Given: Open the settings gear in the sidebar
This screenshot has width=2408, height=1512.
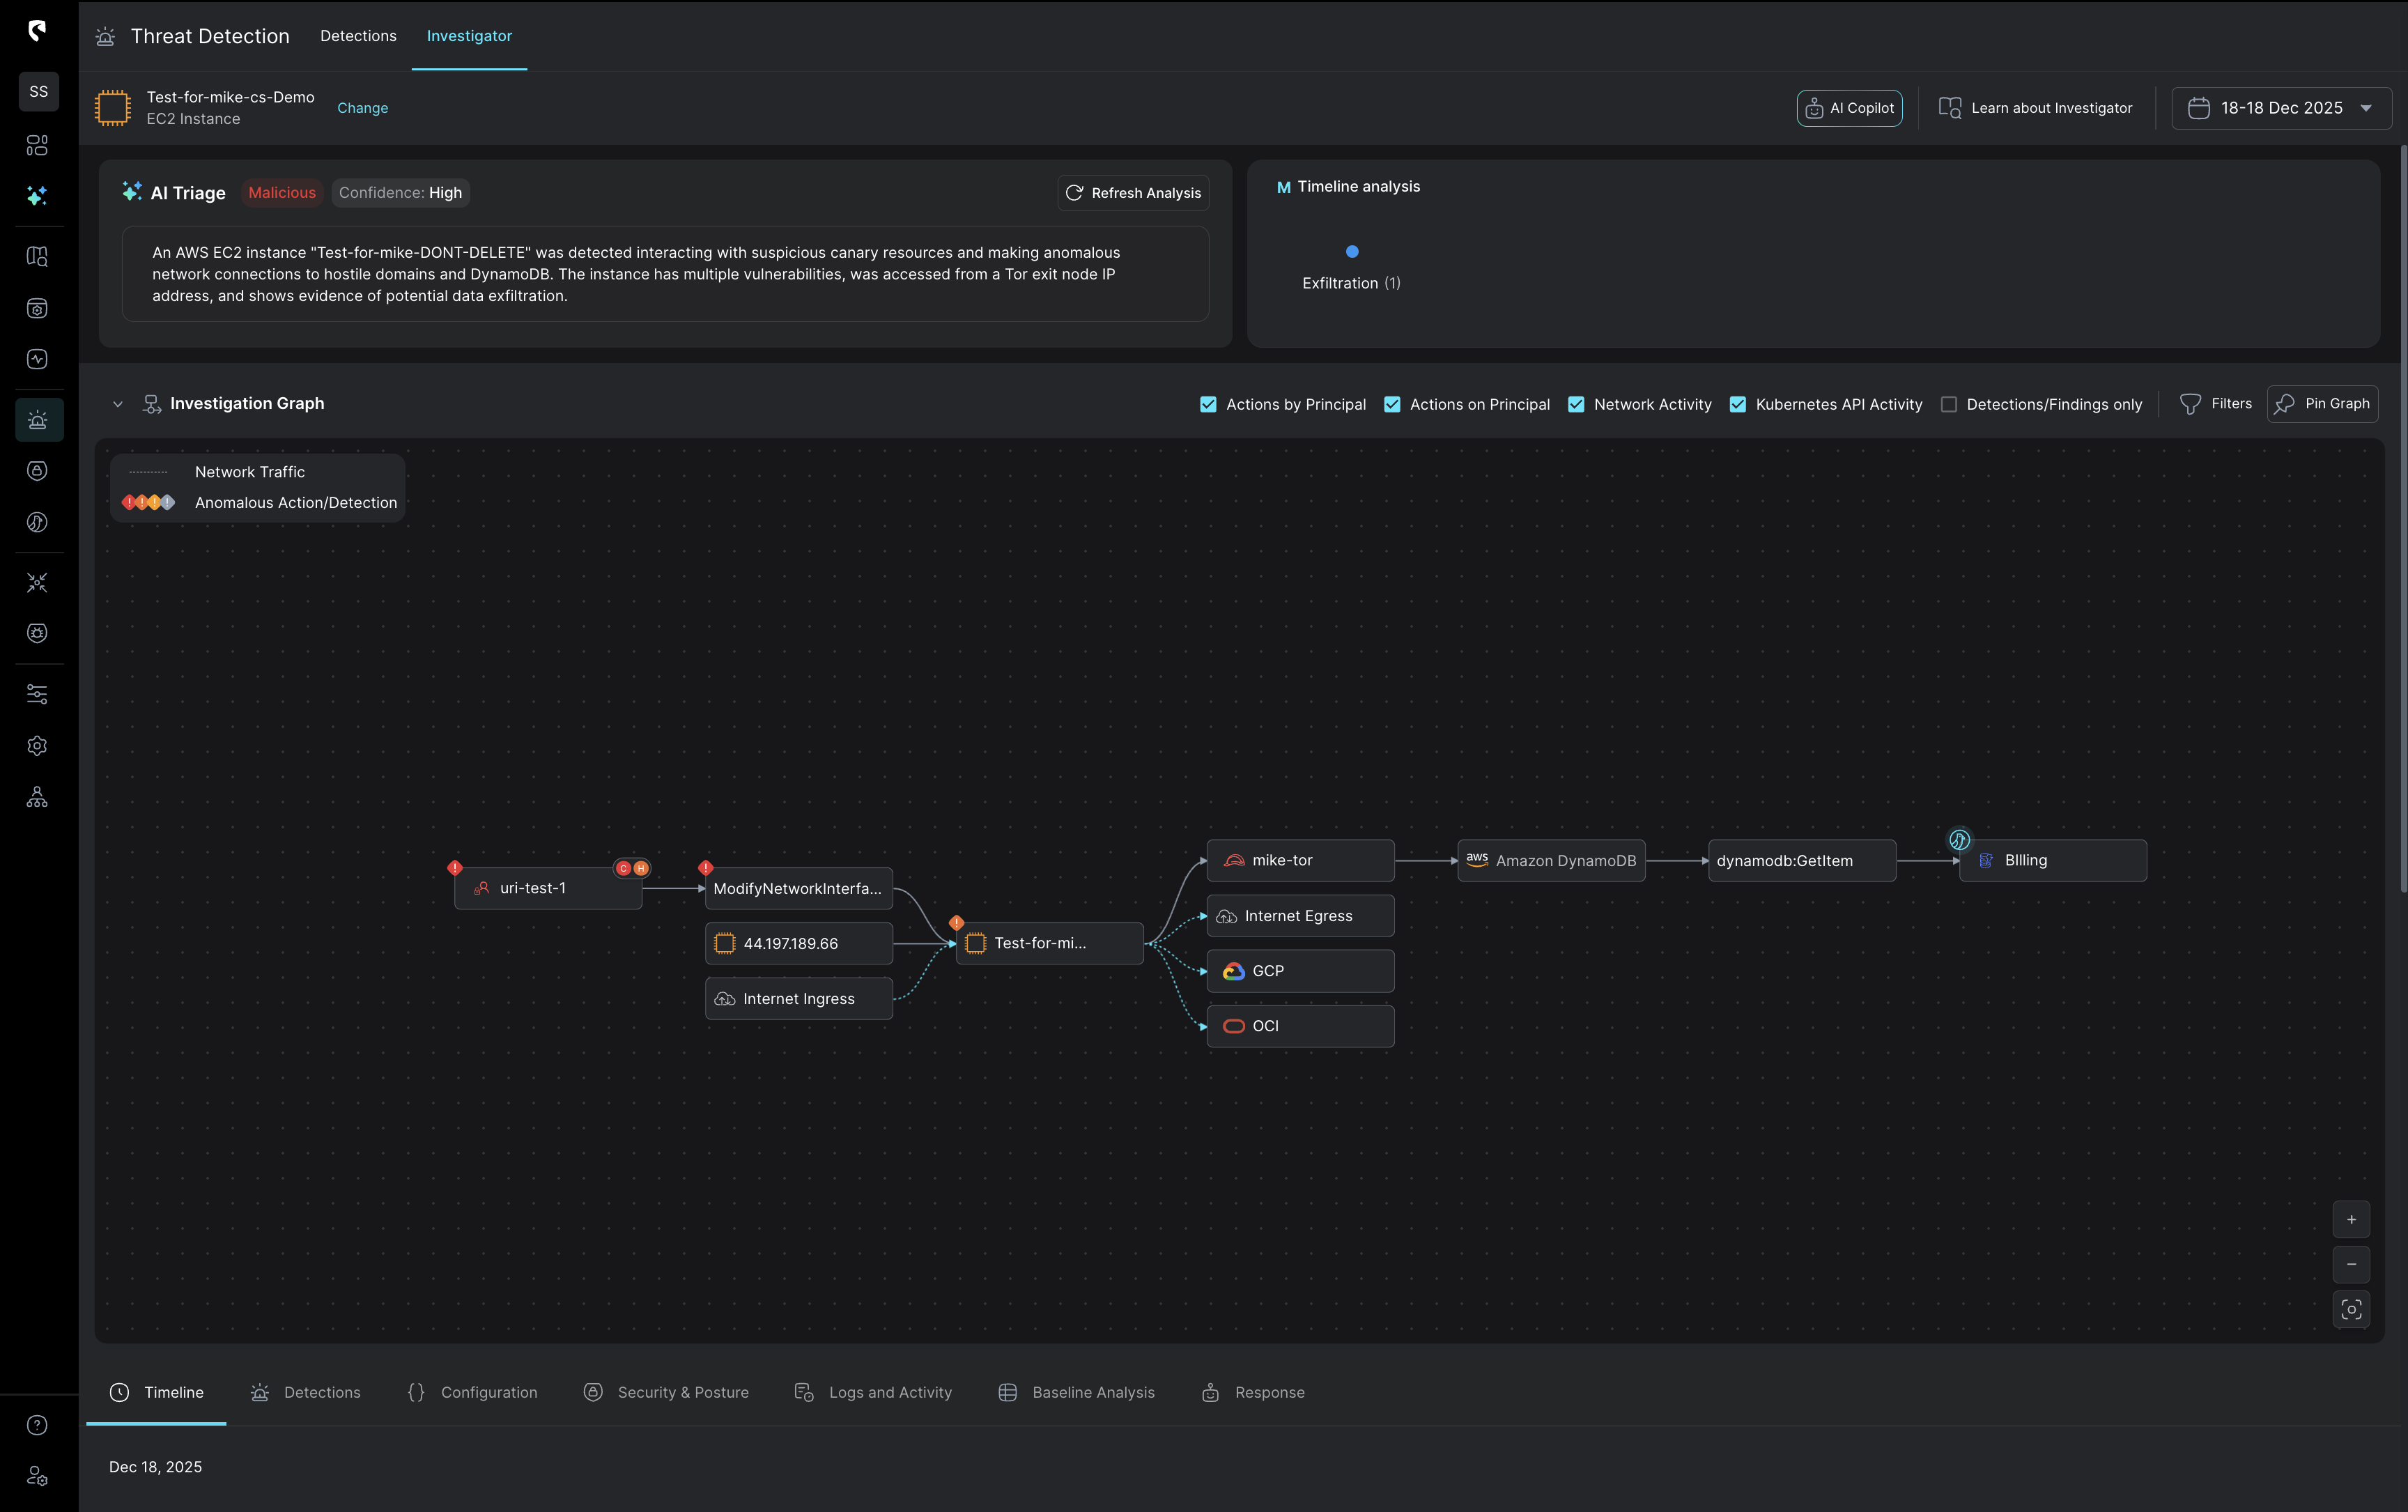Looking at the screenshot, I should tap(37, 745).
